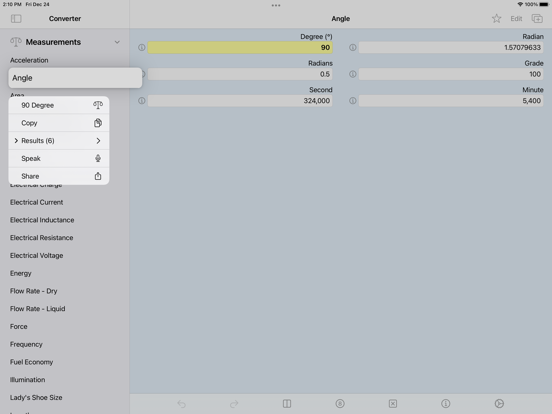Choose Copy from the context menu

pyautogui.click(x=59, y=123)
